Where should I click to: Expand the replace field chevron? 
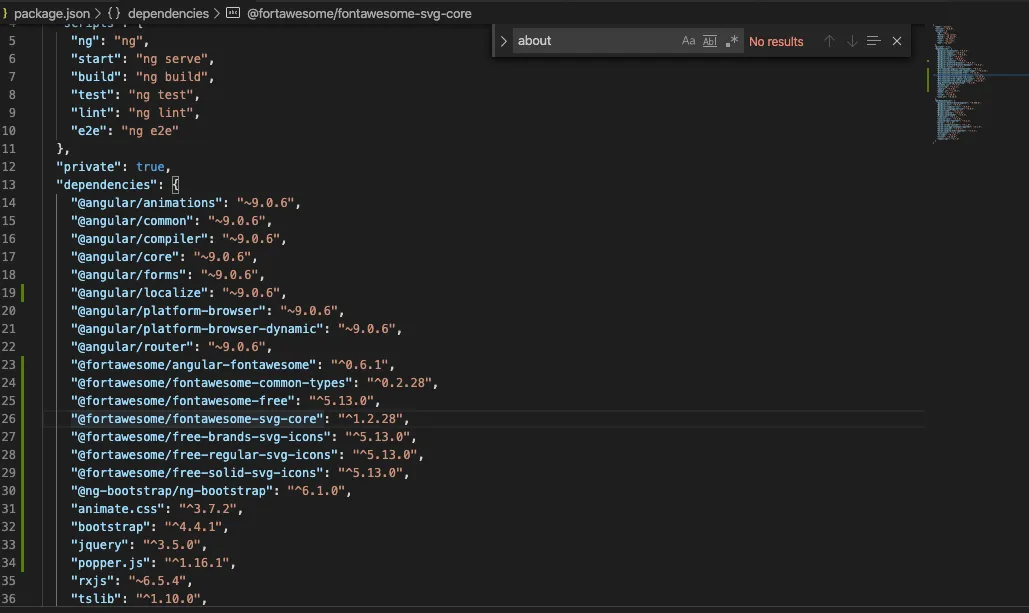[x=503, y=41]
